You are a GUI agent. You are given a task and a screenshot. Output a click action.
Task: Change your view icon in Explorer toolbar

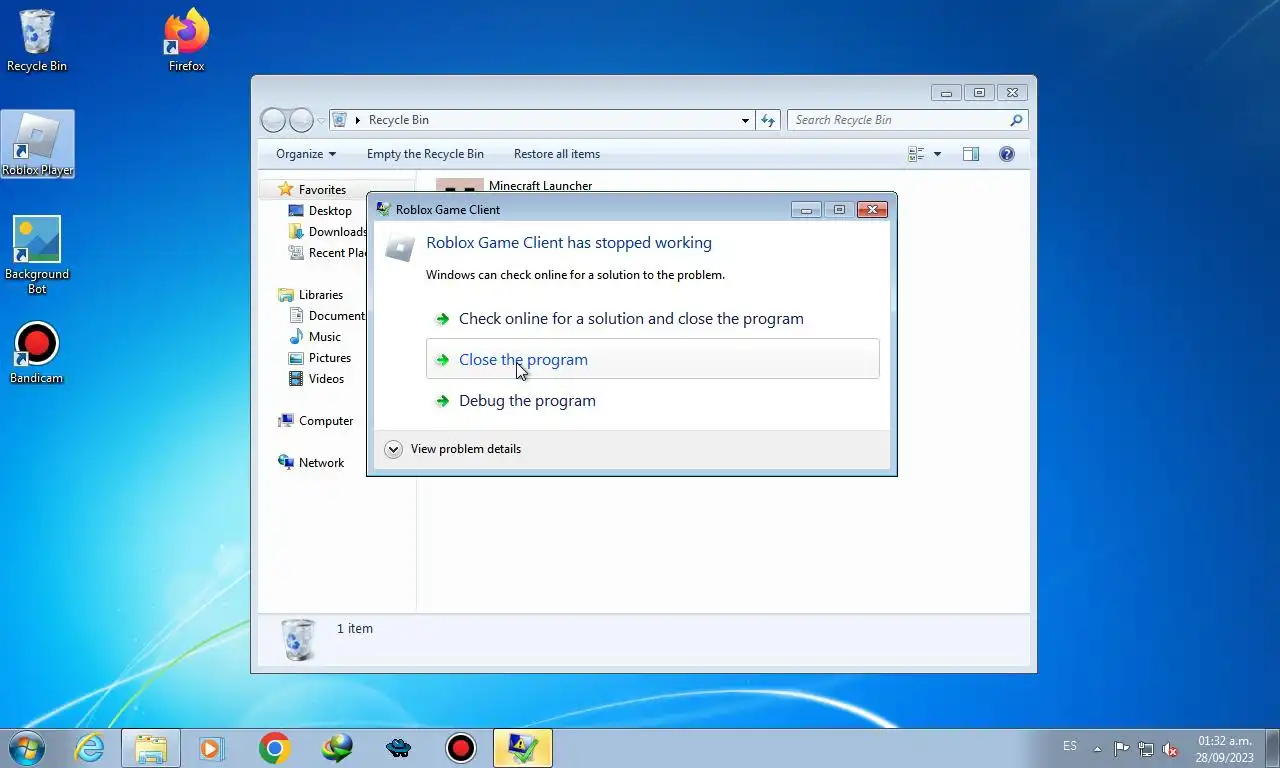pyautogui.click(x=916, y=154)
